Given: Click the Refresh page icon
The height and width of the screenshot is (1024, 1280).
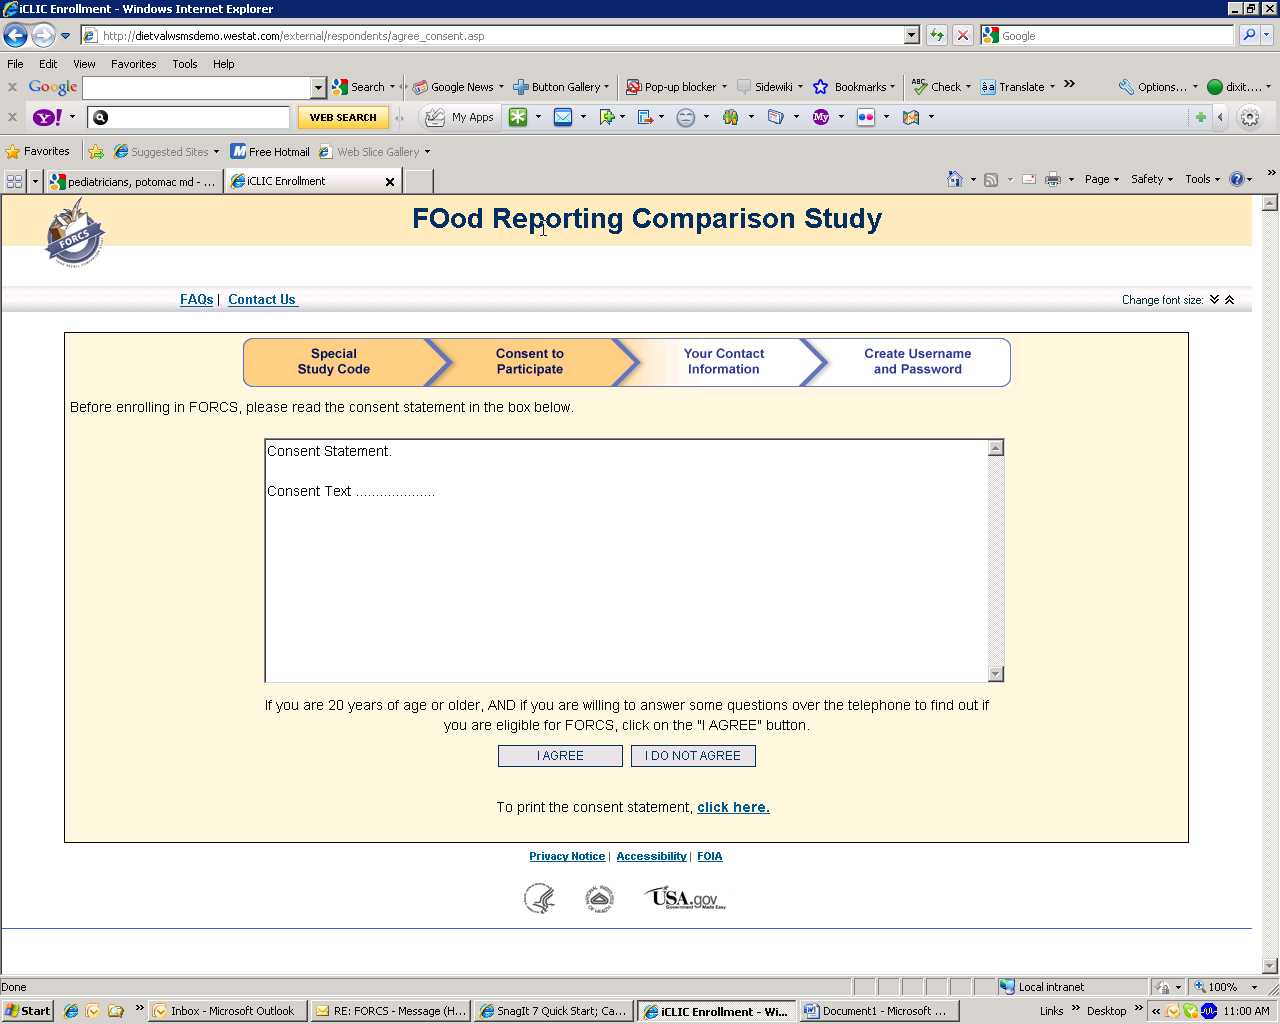Looking at the screenshot, I should [937, 36].
